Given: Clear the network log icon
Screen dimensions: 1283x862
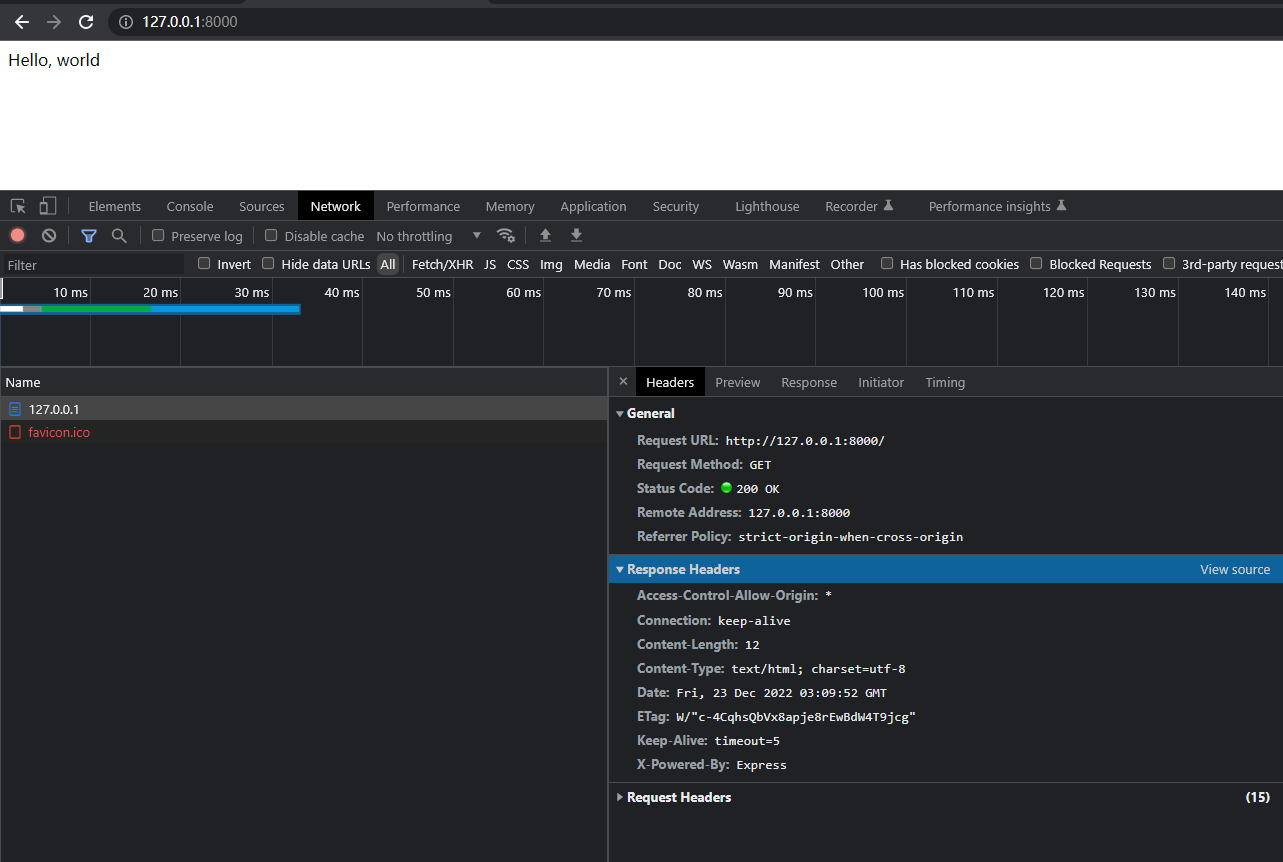Looking at the screenshot, I should (x=49, y=236).
